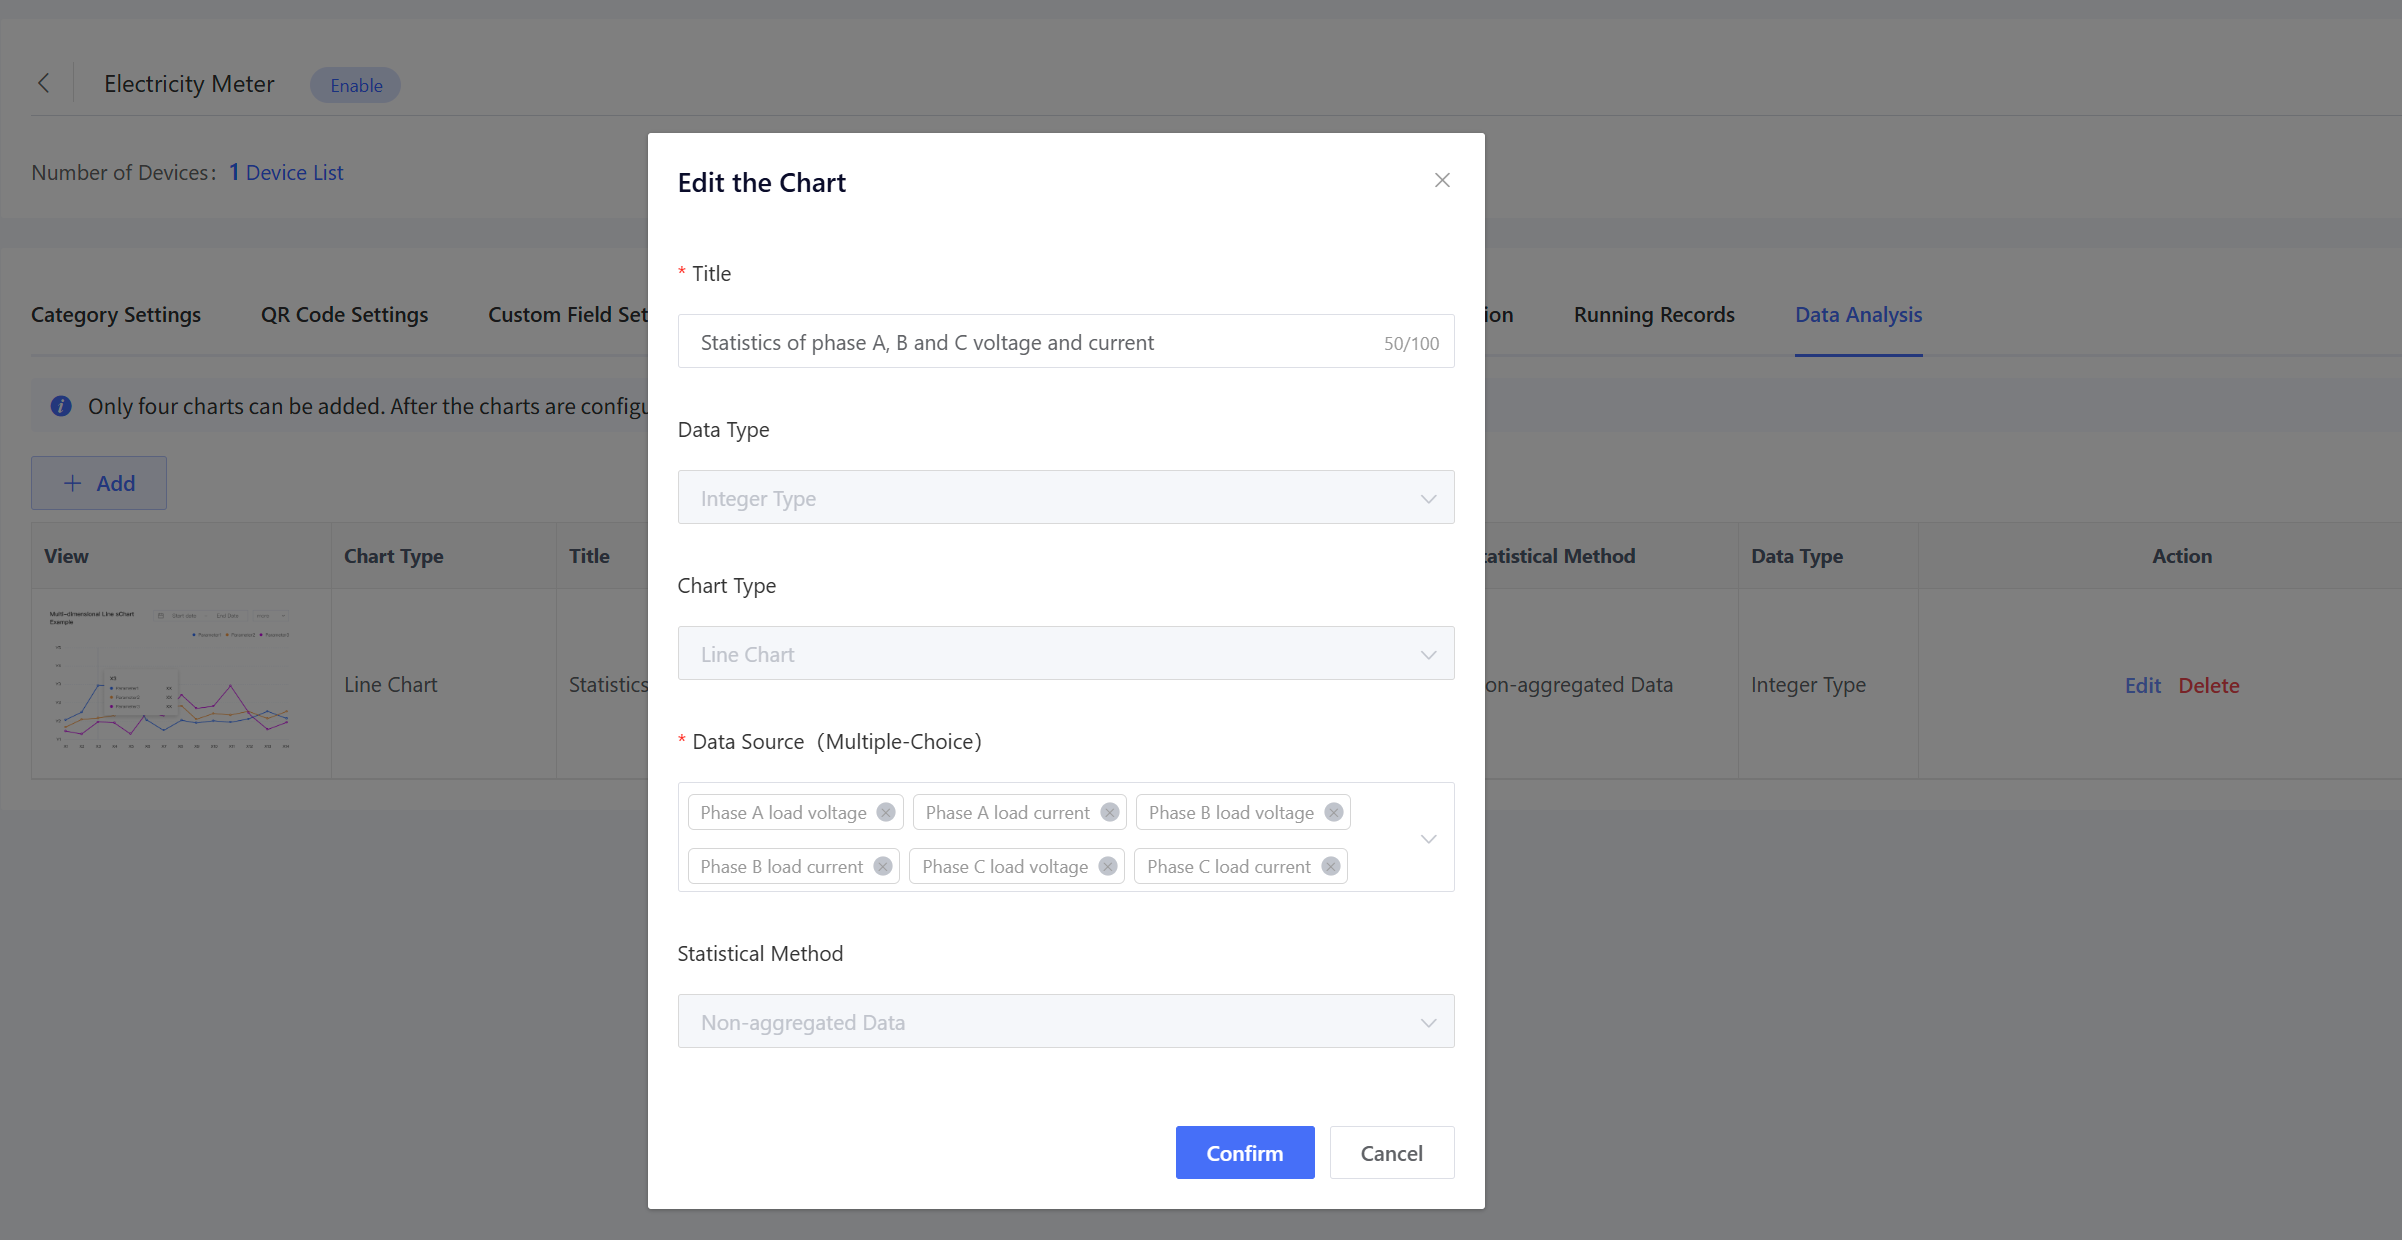The image size is (2402, 1240).
Task: Close the Edit the Chart dialog
Action: [1442, 180]
